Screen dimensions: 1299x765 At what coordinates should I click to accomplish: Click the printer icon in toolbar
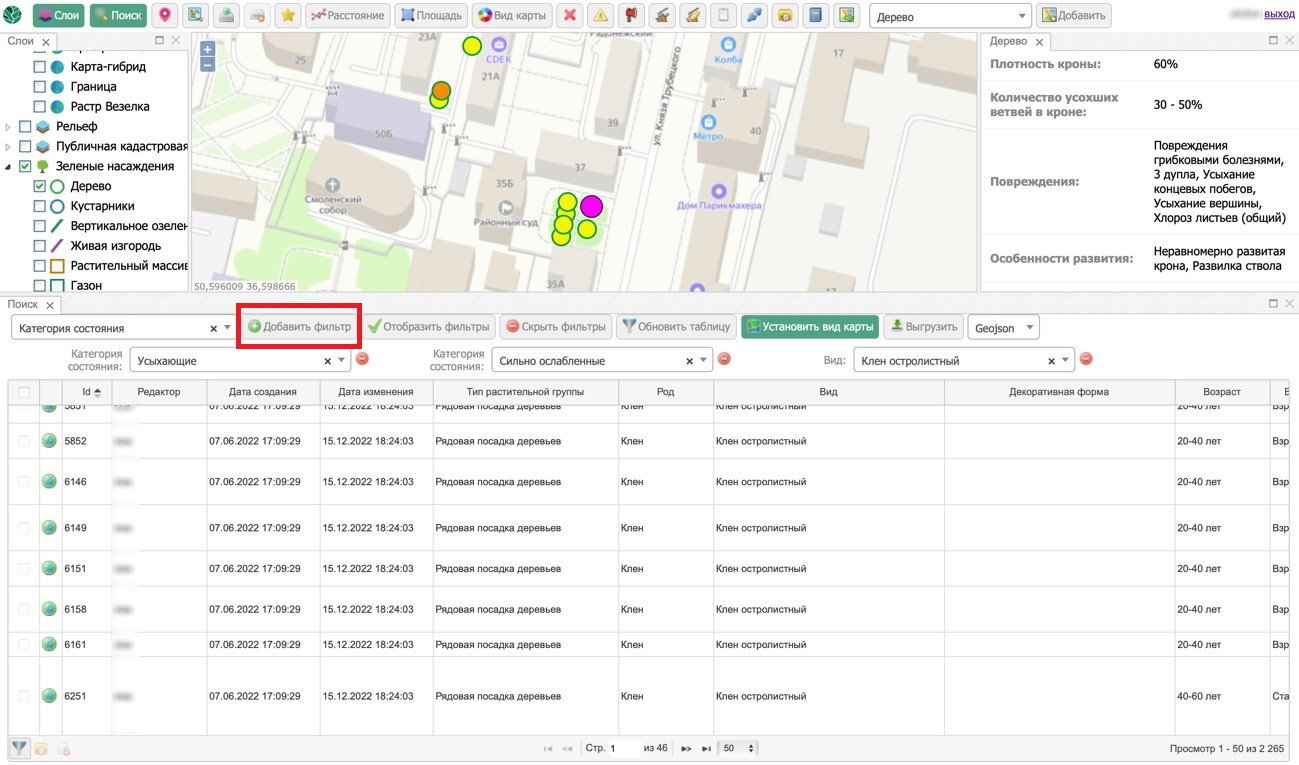point(257,15)
